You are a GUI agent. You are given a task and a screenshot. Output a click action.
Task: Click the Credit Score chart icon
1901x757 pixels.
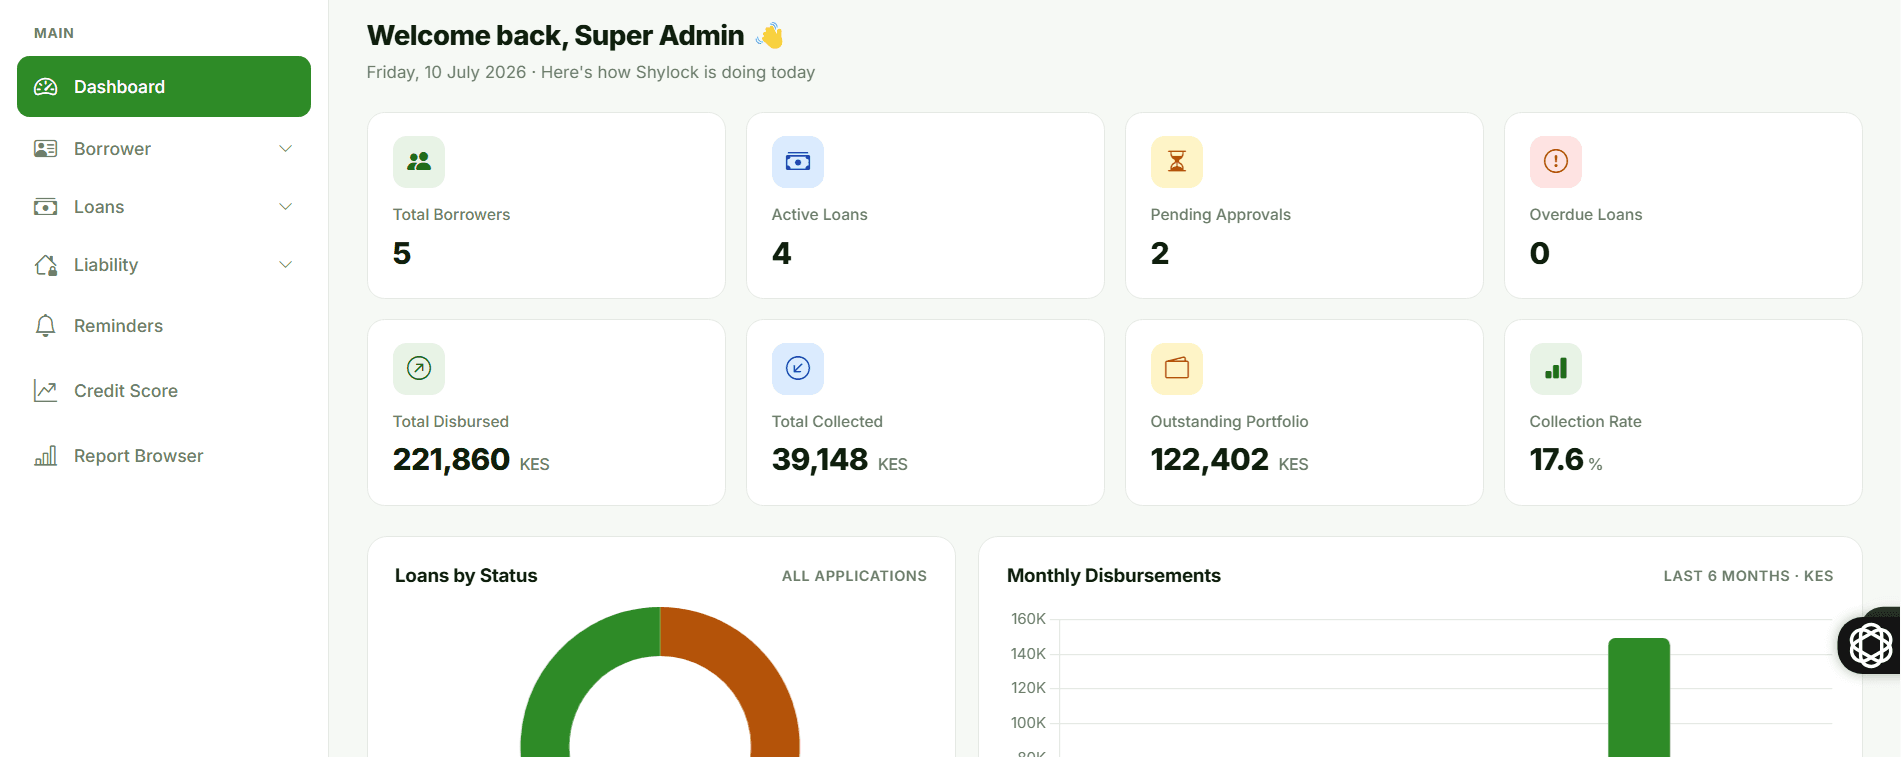point(46,391)
